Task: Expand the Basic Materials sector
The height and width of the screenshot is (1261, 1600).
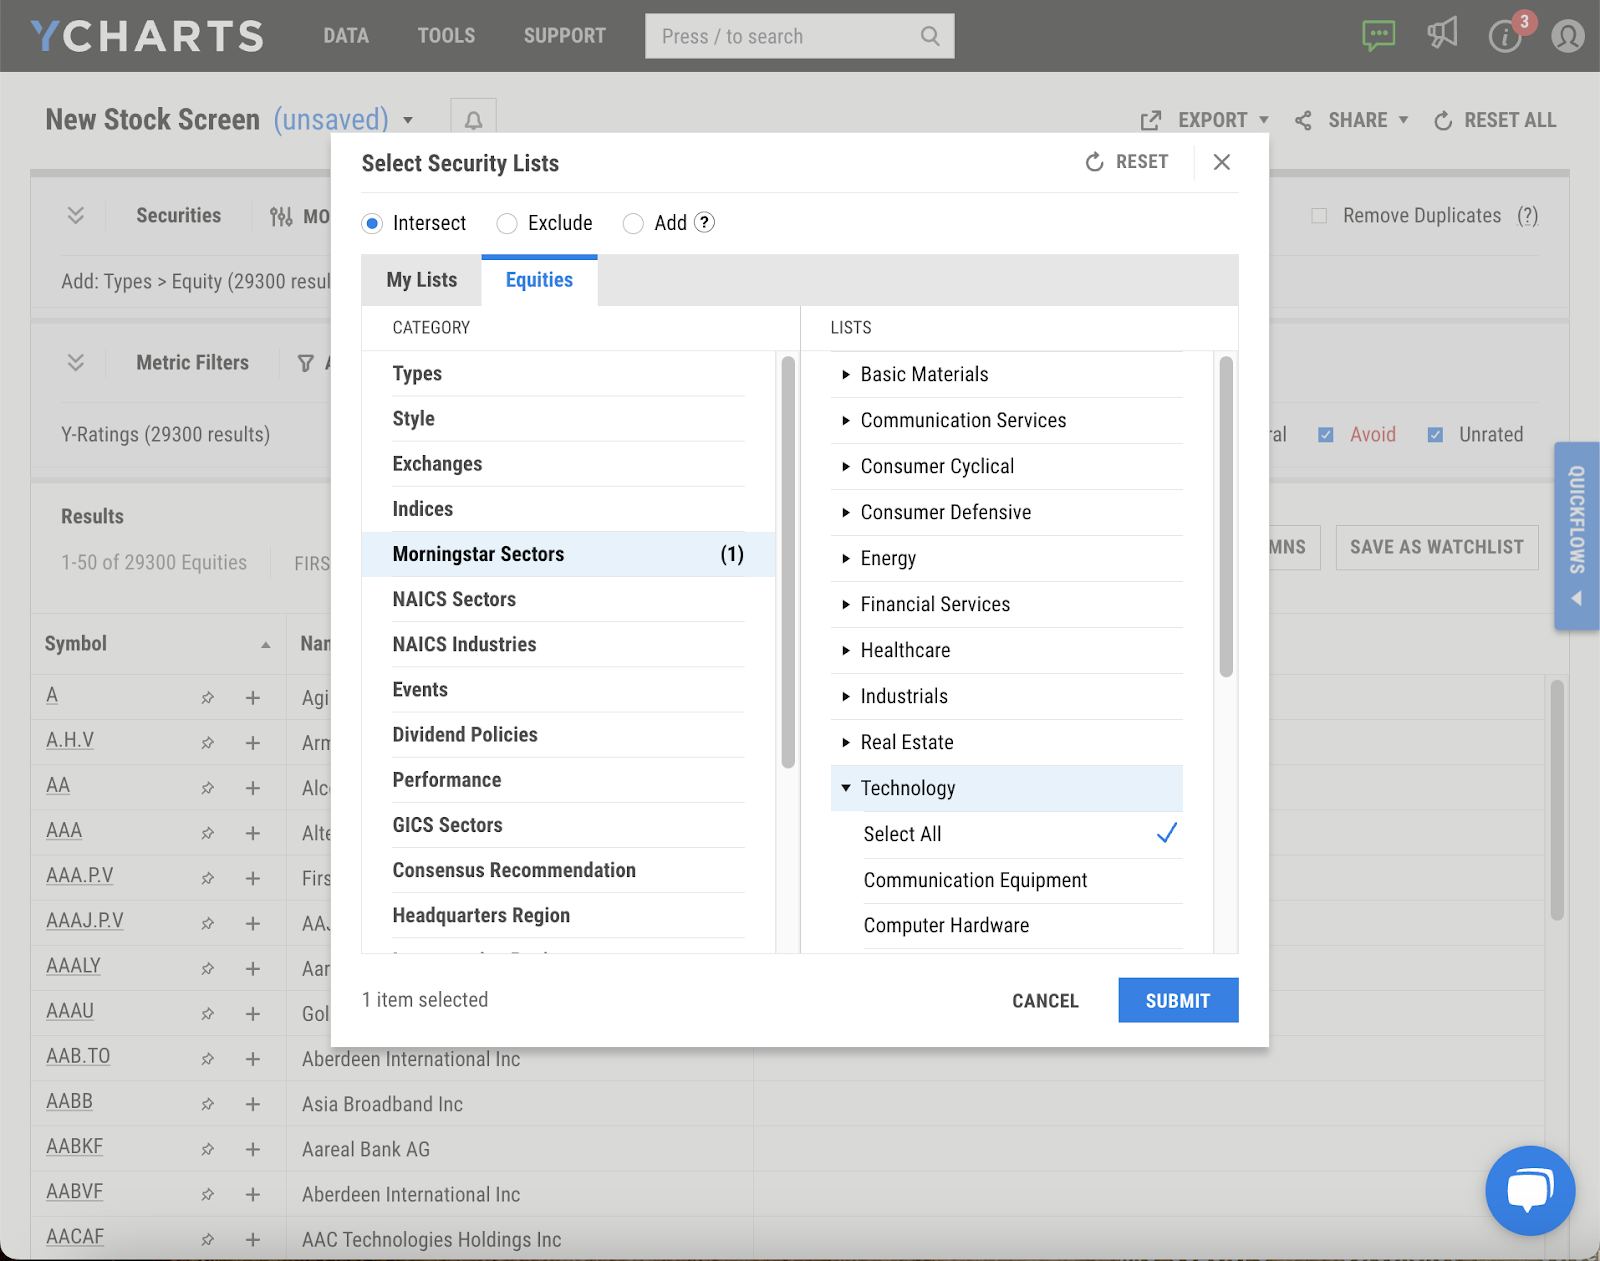Action: (846, 374)
